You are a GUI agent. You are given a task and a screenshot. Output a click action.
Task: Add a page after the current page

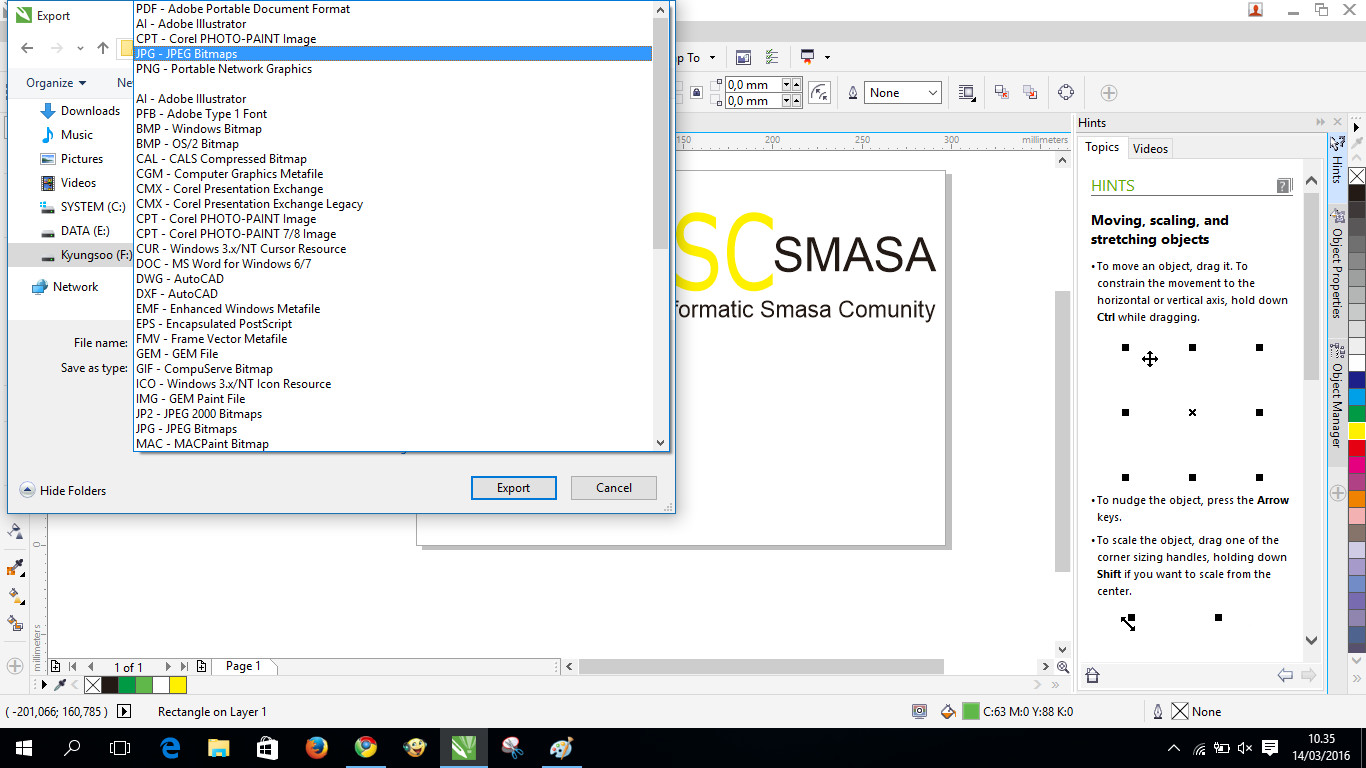point(202,666)
